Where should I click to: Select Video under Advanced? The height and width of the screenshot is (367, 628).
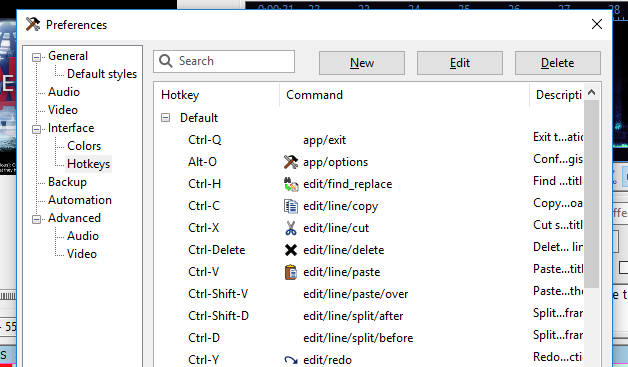click(x=82, y=254)
